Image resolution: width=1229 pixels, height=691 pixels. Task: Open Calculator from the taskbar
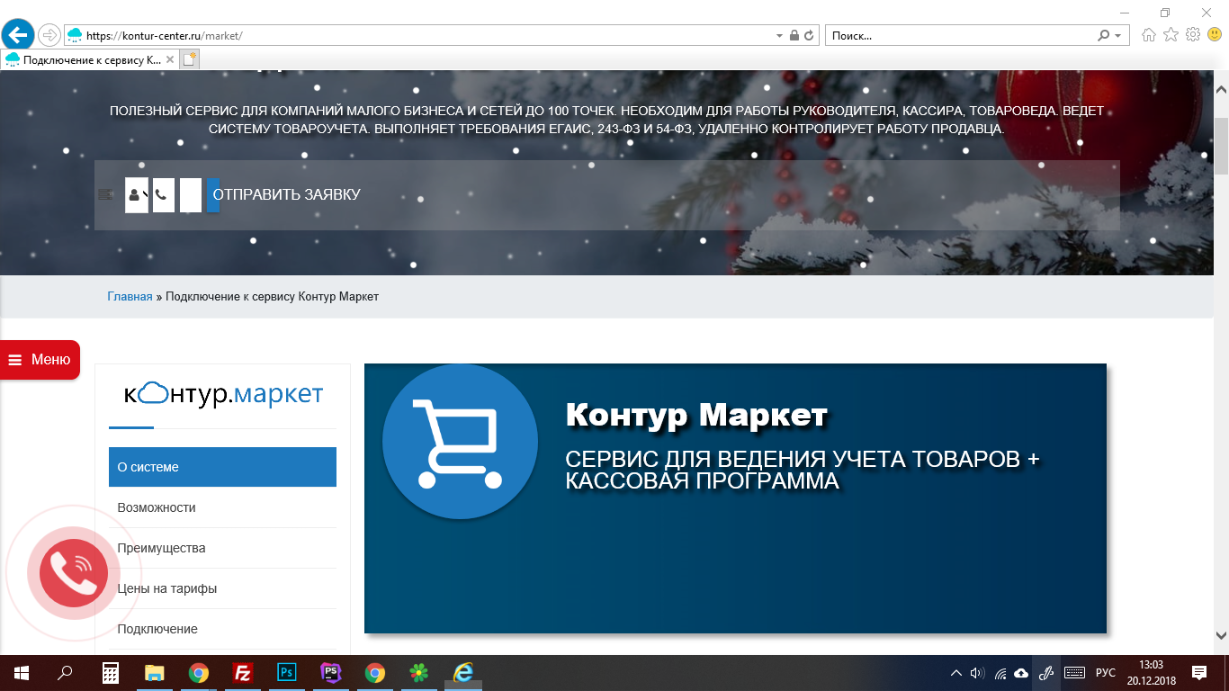click(111, 673)
